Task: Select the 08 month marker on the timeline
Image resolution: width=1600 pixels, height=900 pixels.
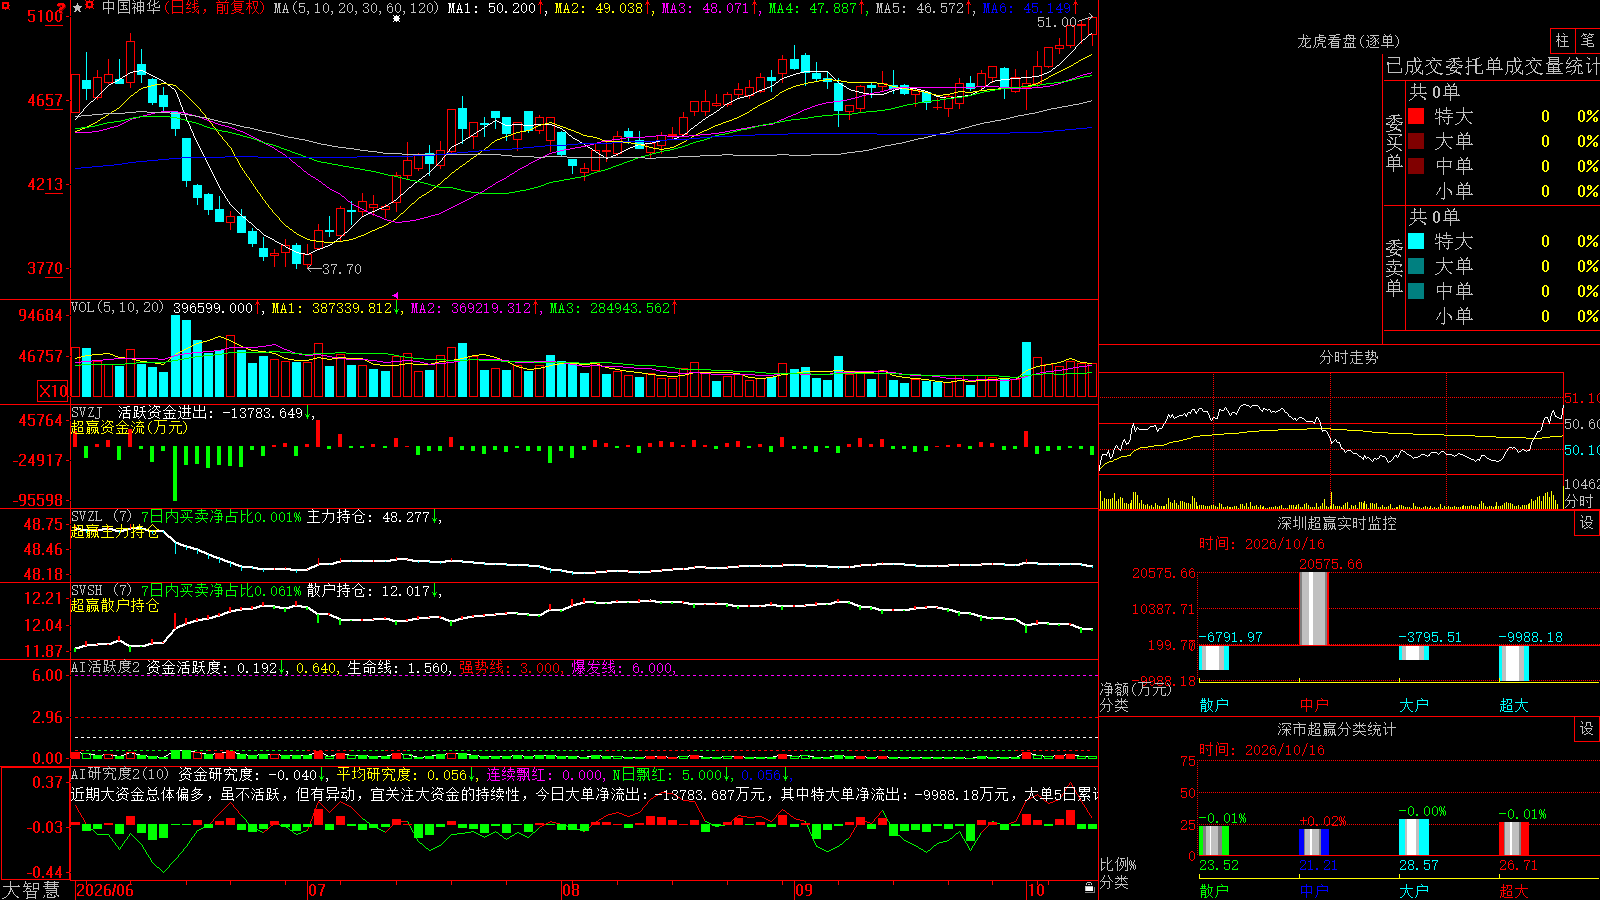Action: coord(570,890)
